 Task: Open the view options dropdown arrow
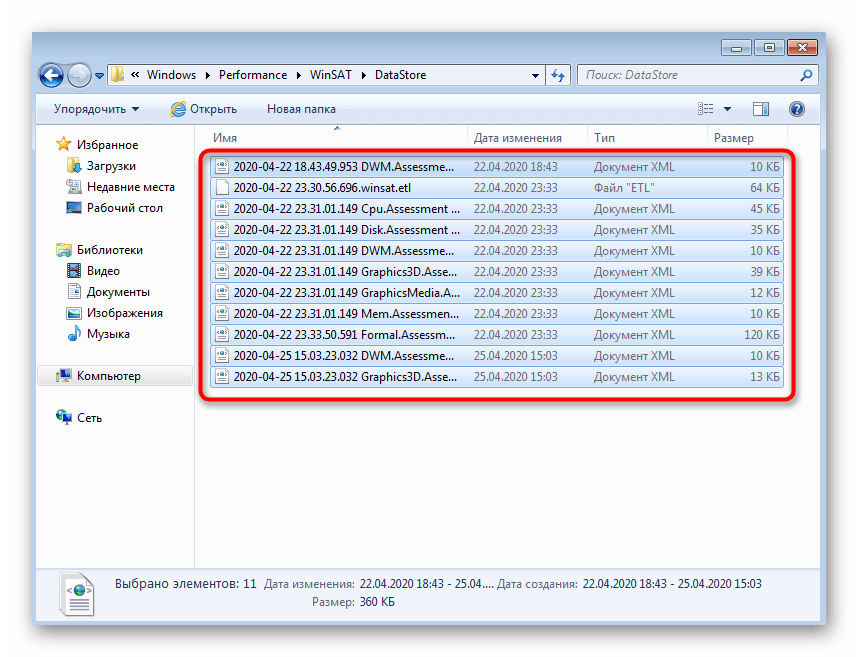point(727,109)
